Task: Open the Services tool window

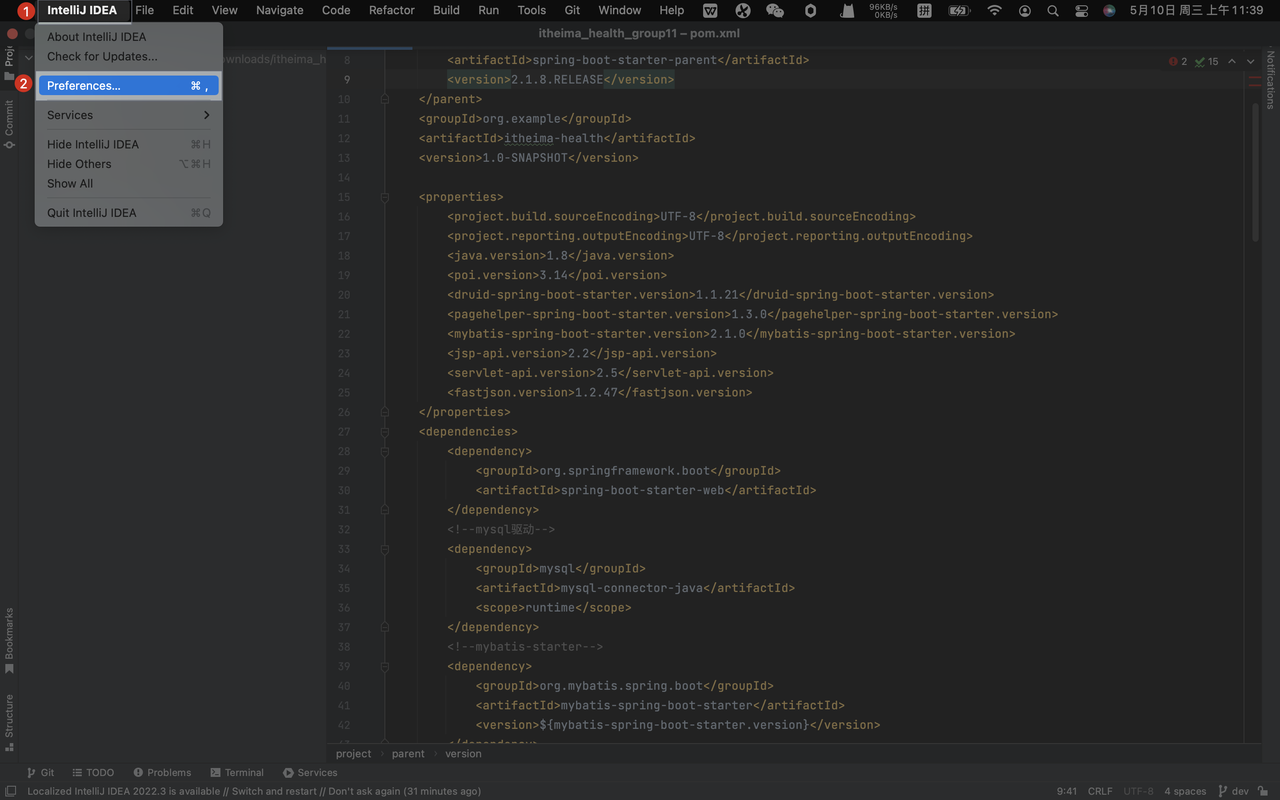Action: (x=310, y=772)
